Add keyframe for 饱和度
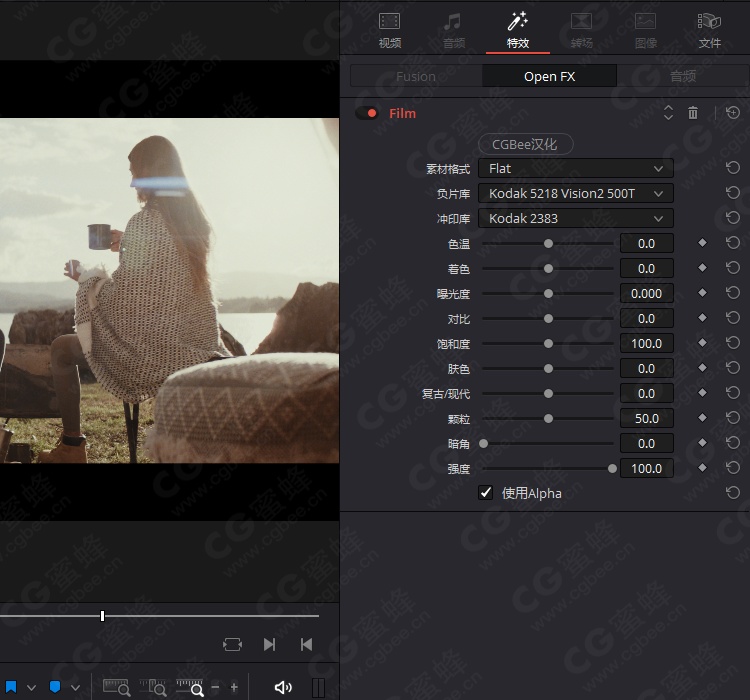 tap(702, 343)
